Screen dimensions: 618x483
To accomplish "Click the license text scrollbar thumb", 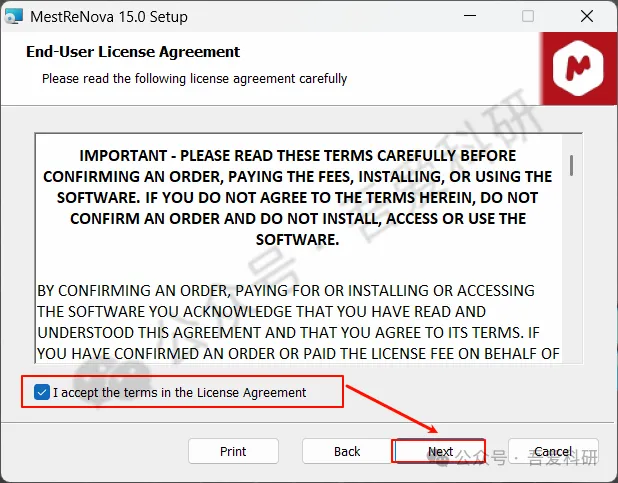I will [x=571, y=166].
